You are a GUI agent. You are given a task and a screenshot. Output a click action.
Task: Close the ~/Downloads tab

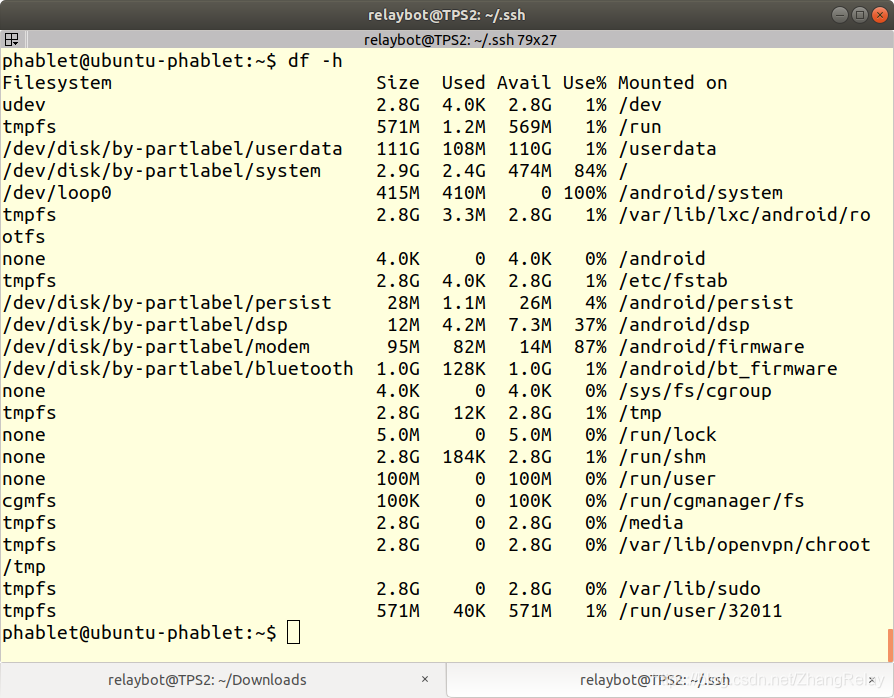(425, 679)
